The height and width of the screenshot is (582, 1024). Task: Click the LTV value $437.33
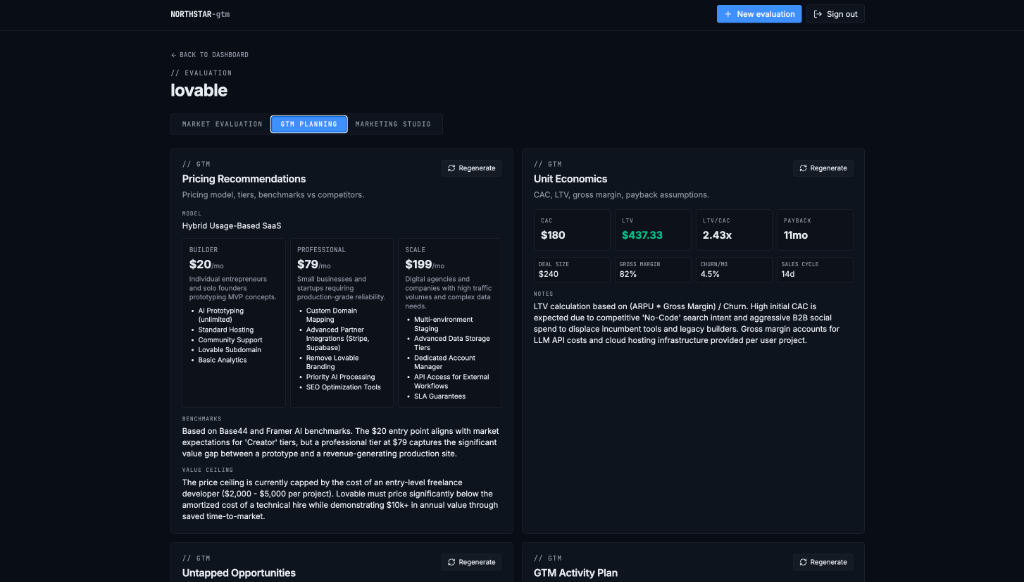tap(642, 235)
